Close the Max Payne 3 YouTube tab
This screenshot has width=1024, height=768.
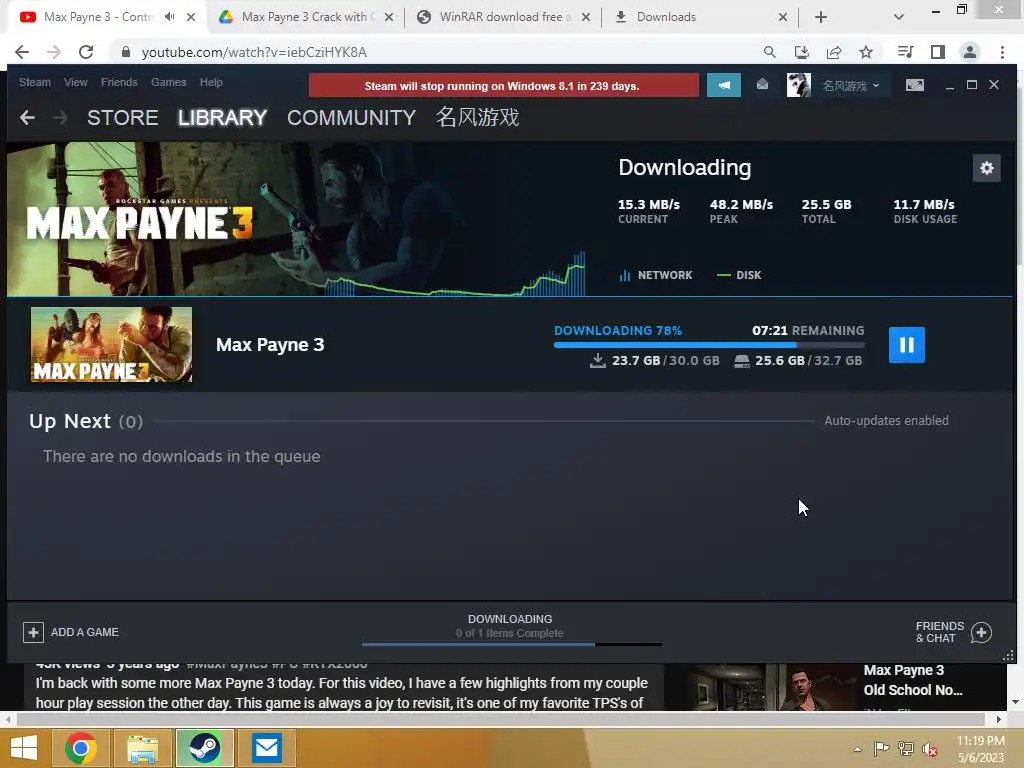(x=191, y=17)
